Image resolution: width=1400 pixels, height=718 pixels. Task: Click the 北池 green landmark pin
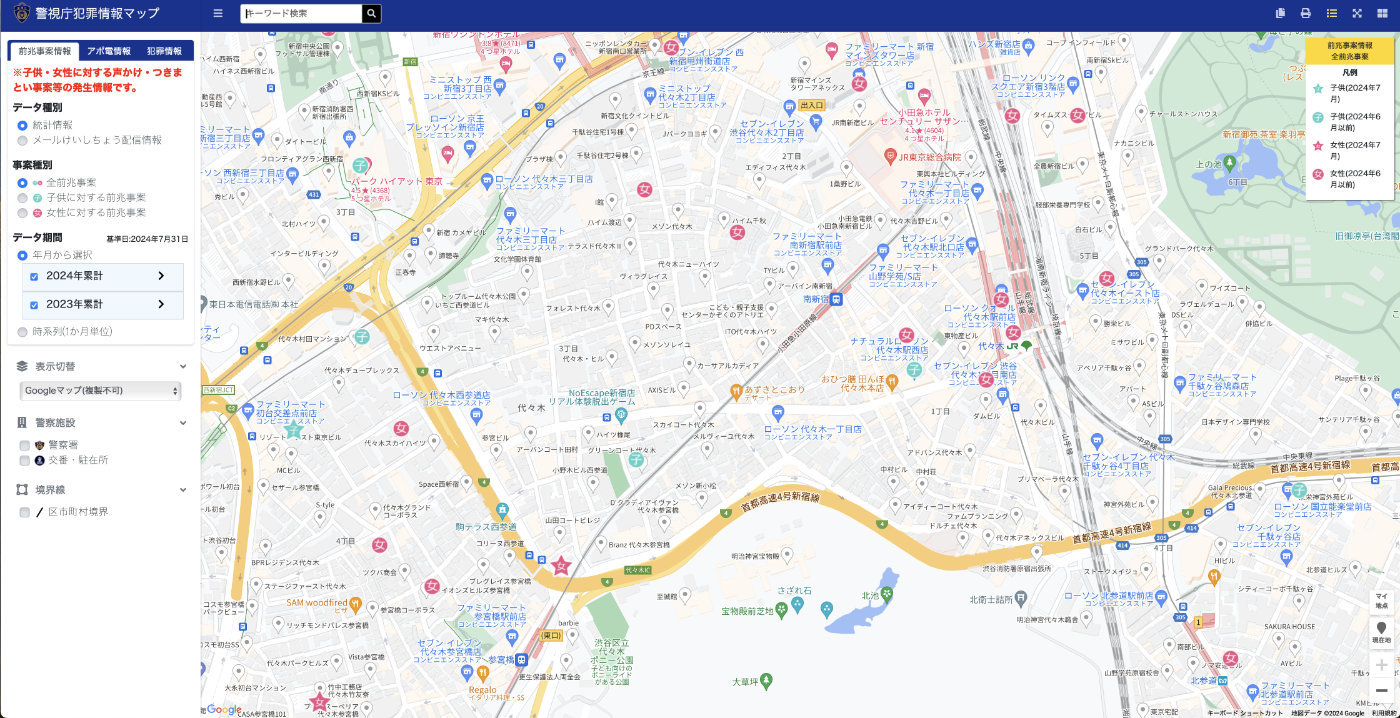(x=886, y=595)
